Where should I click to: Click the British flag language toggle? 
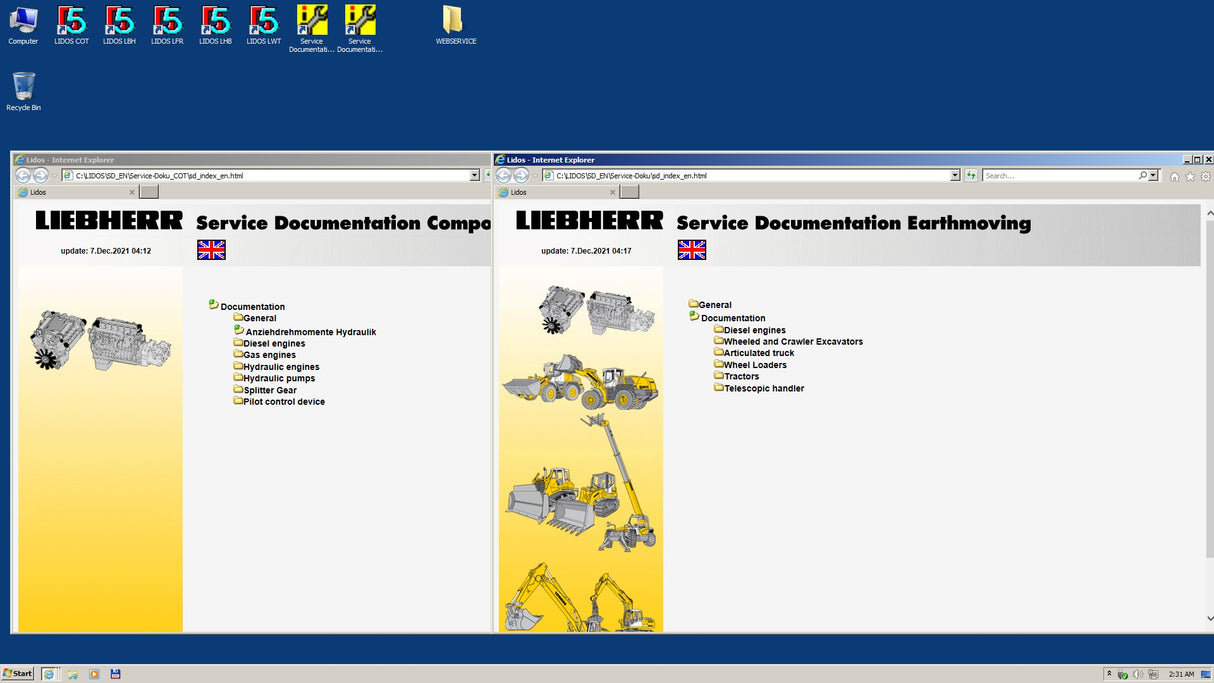click(x=211, y=251)
